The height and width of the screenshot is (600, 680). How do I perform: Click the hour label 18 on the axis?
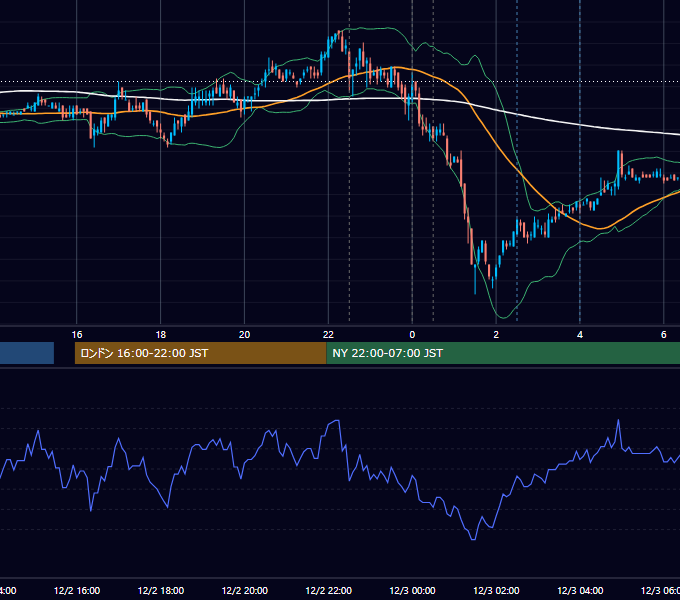(x=160, y=335)
